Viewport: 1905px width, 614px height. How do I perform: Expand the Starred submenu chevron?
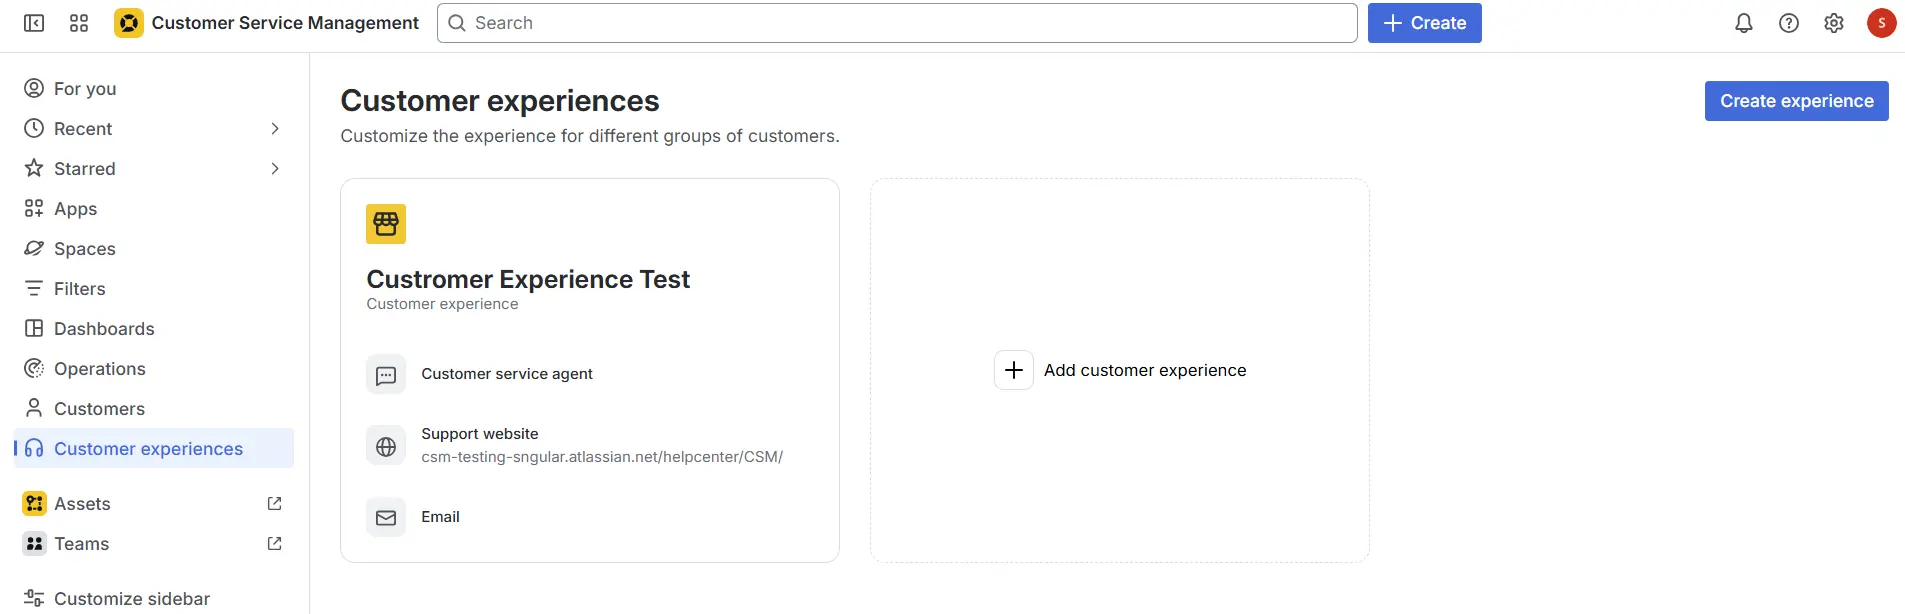click(x=275, y=169)
